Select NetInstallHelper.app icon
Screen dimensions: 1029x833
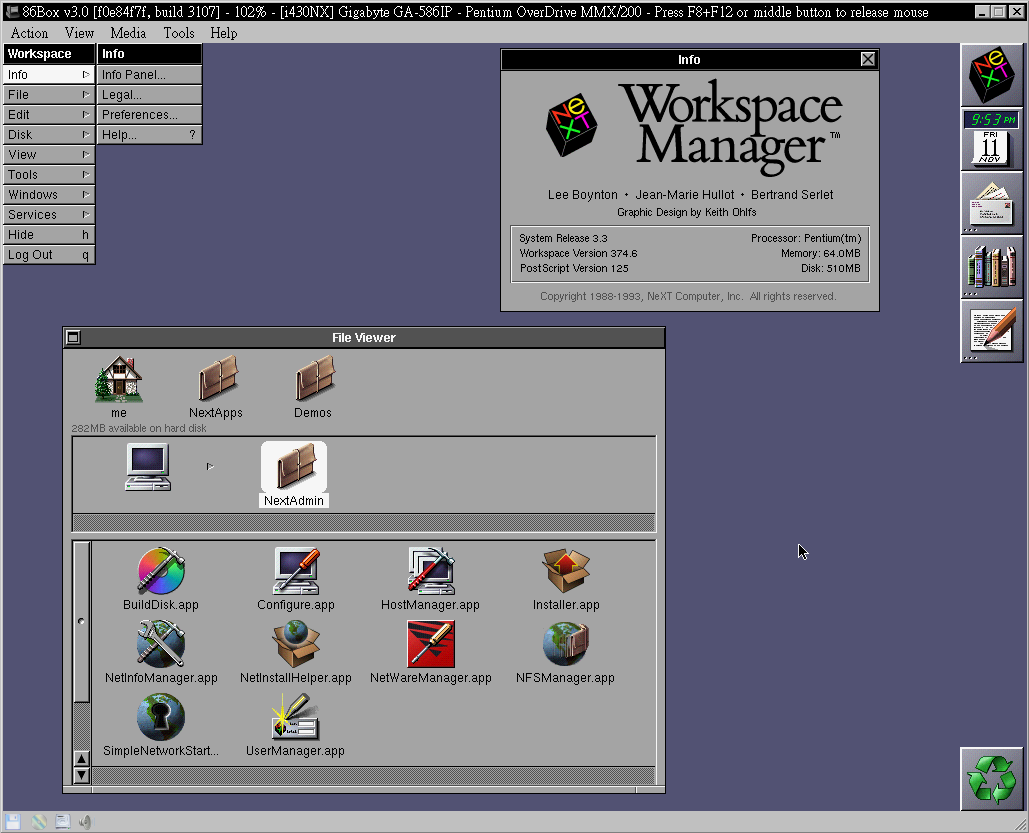pyautogui.click(x=296, y=644)
